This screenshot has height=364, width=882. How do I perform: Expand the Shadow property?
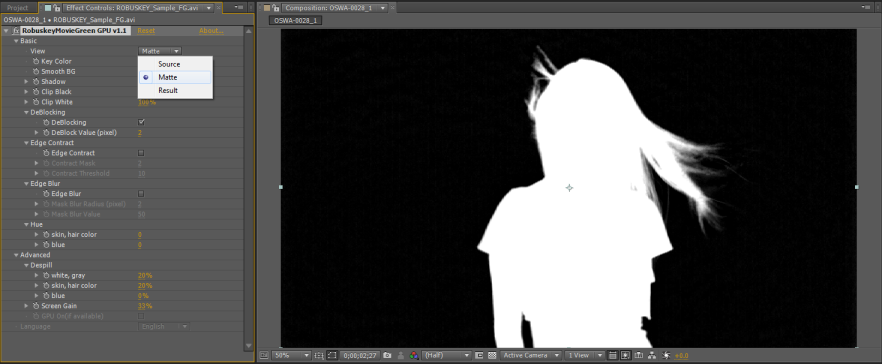coord(26,82)
